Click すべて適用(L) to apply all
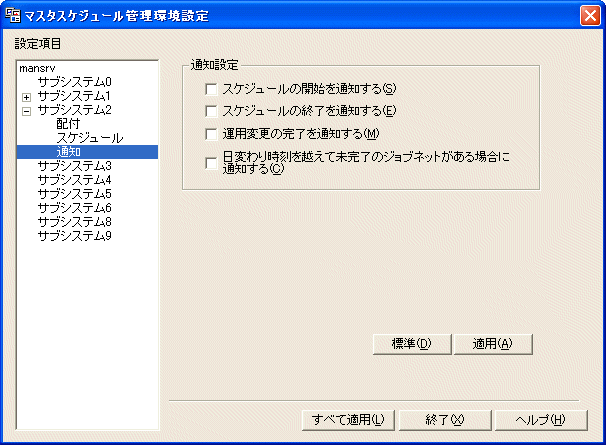The width and height of the screenshot is (606, 445). pos(348,419)
